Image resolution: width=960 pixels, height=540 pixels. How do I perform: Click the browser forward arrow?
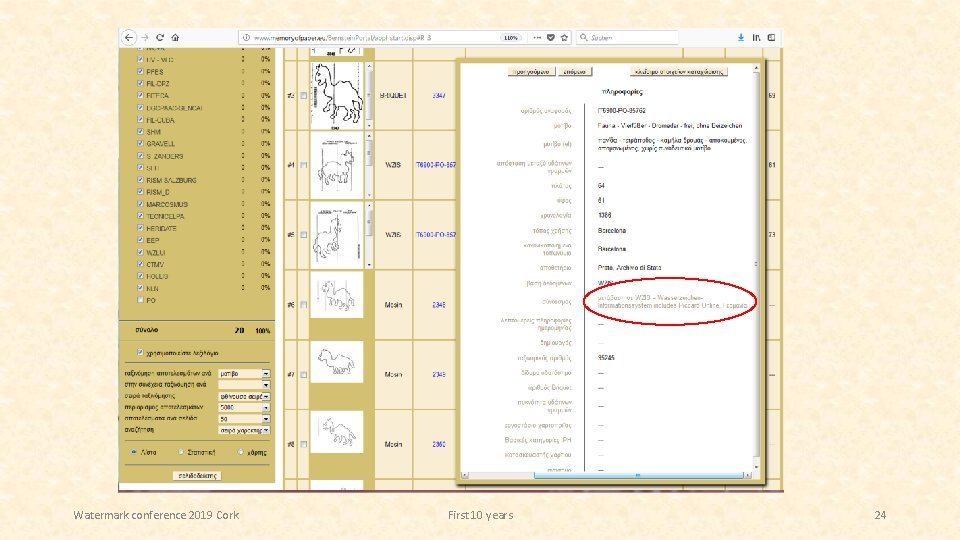click(144, 37)
